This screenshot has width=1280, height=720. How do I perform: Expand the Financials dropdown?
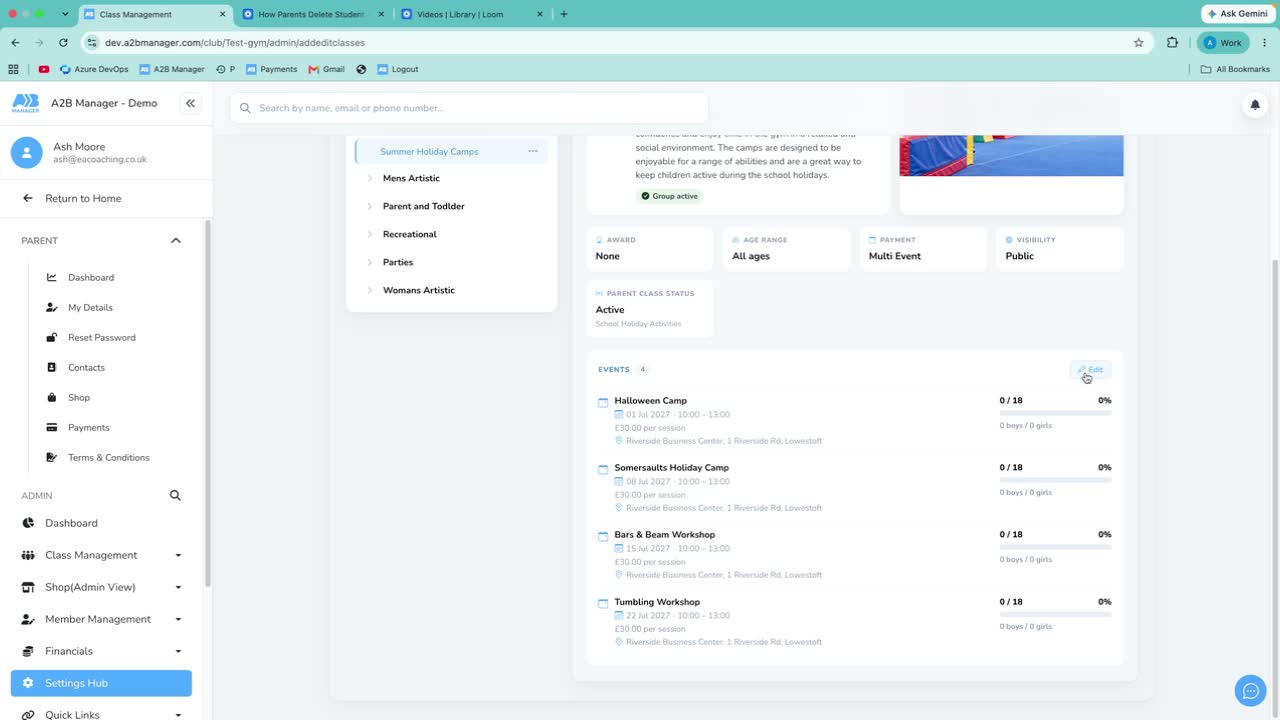178,651
